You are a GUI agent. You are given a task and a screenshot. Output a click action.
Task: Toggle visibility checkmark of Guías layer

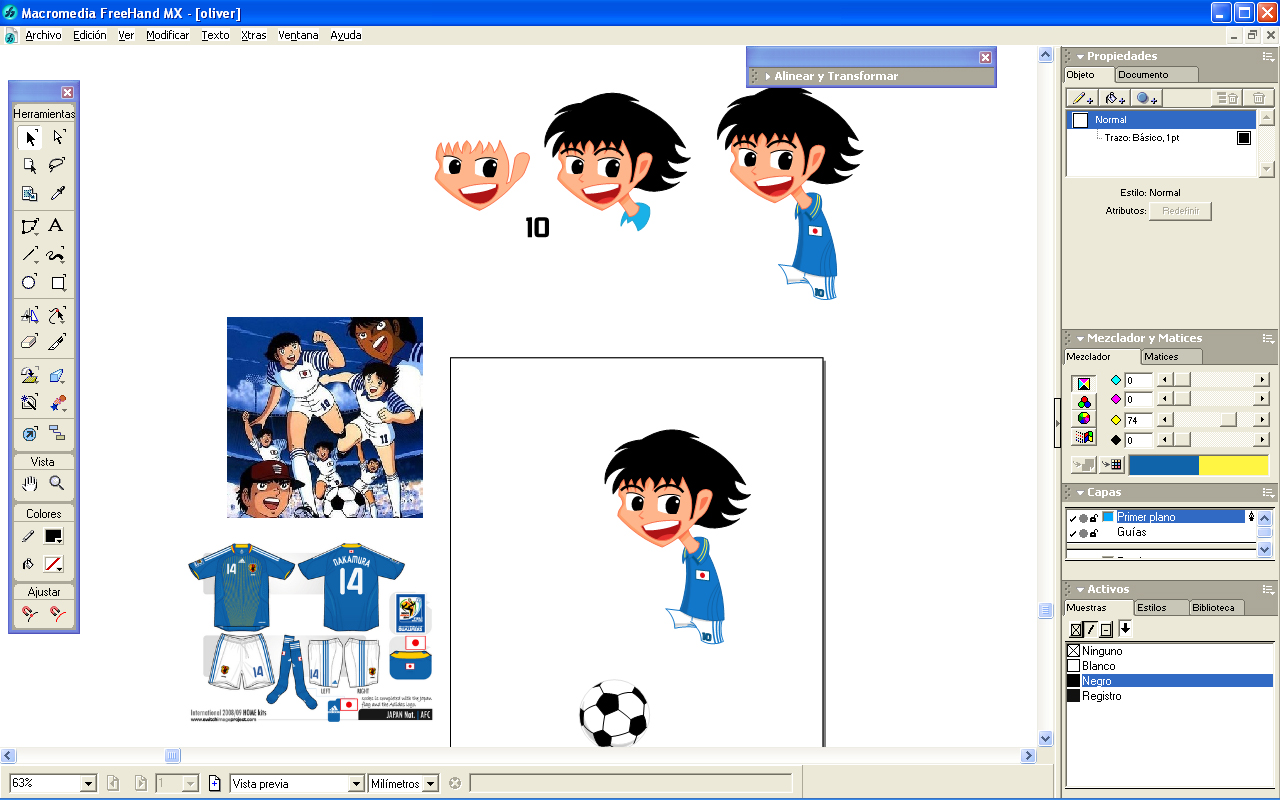tap(1072, 534)
